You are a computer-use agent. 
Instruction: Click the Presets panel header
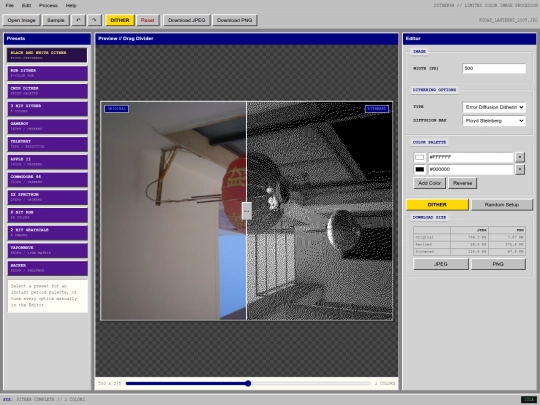48,39
